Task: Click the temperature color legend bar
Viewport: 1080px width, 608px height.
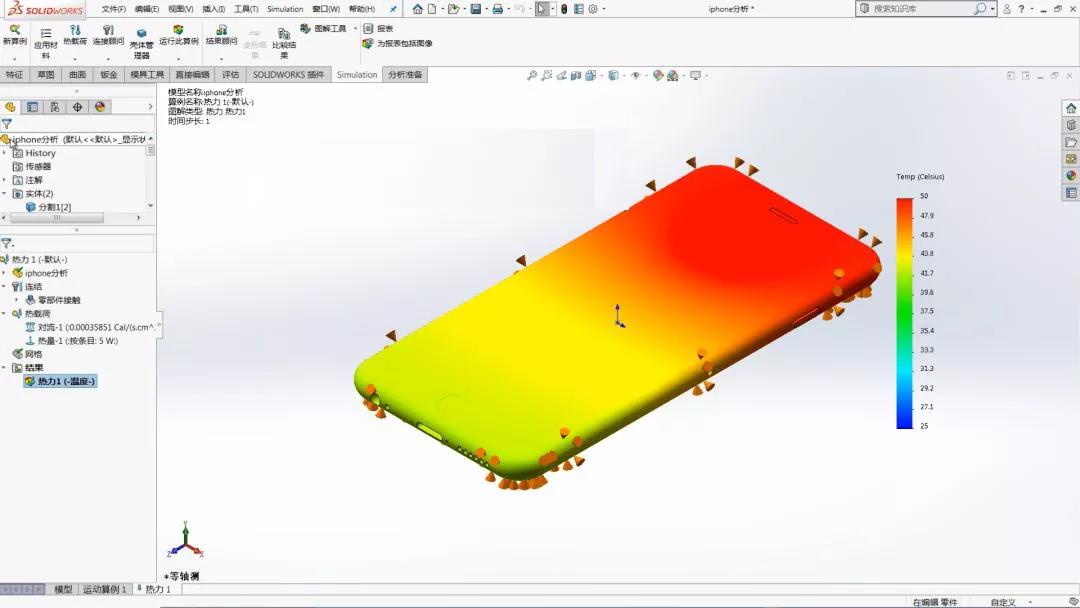Action: pos(904,313)
